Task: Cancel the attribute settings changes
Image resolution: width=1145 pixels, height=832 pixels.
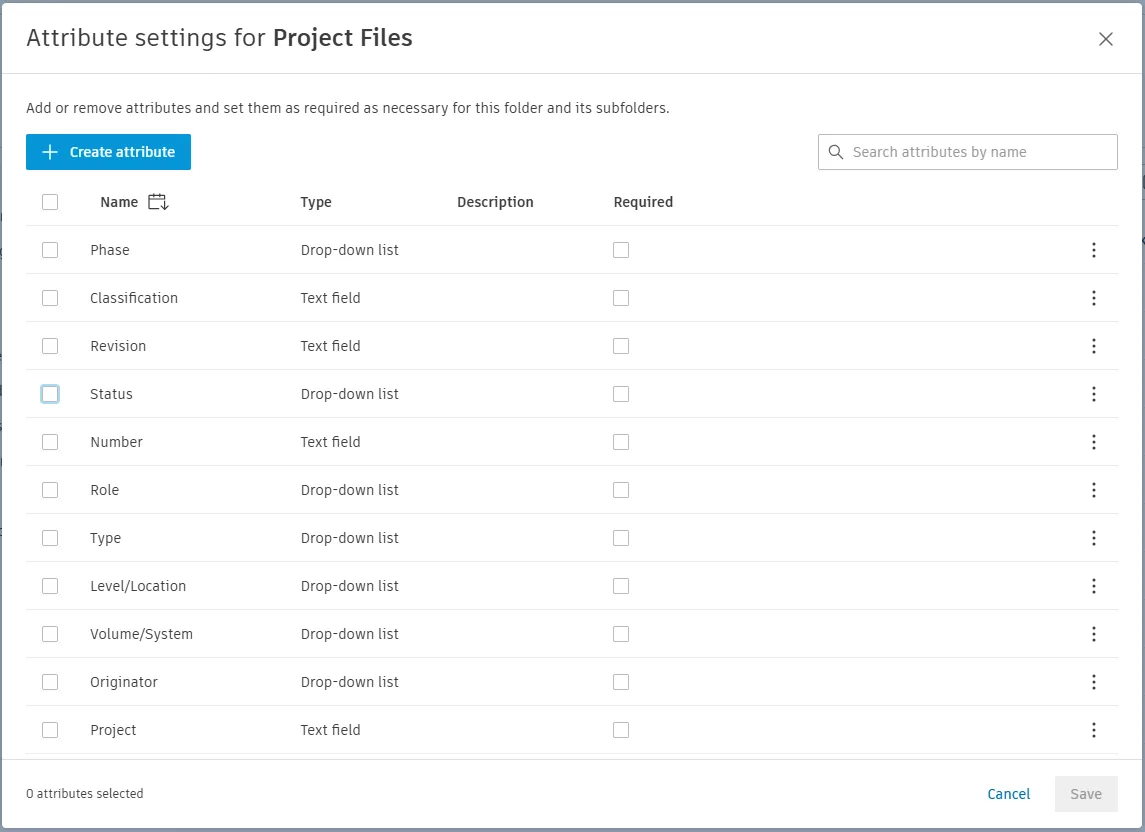Action: tap(1008, 794)
